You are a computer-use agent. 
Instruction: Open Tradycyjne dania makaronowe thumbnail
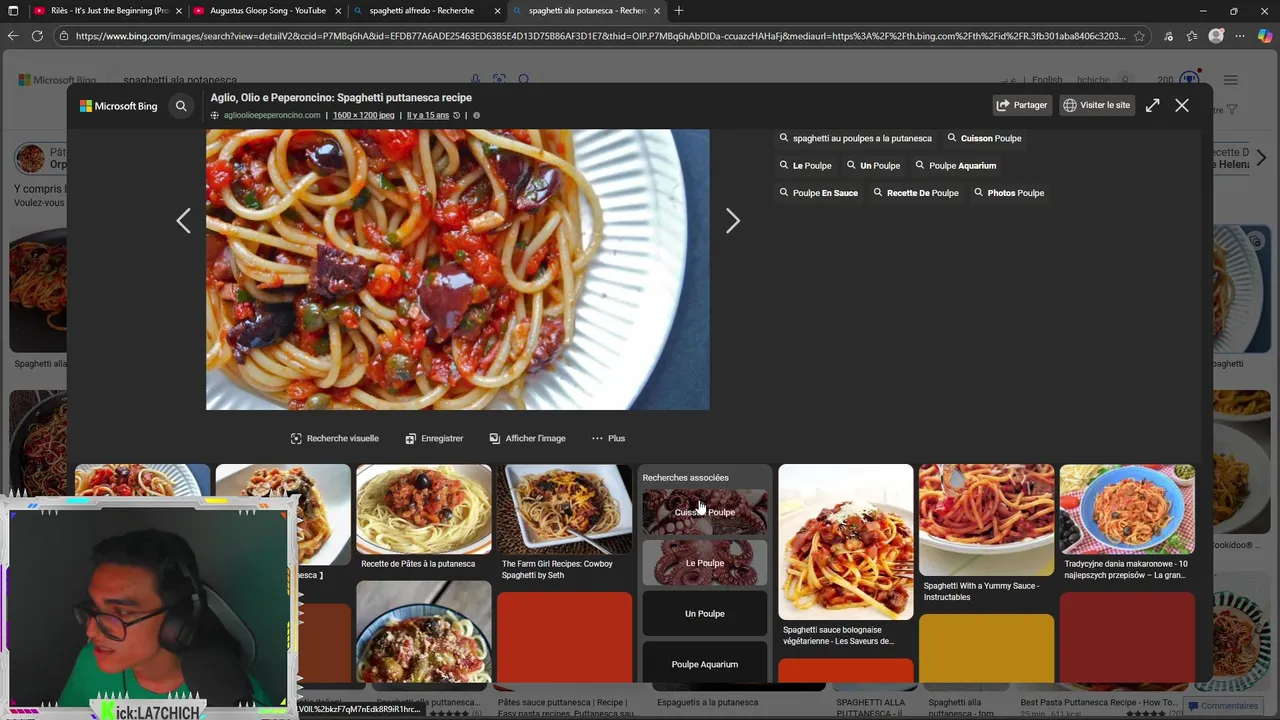[x=1127, y=509]
